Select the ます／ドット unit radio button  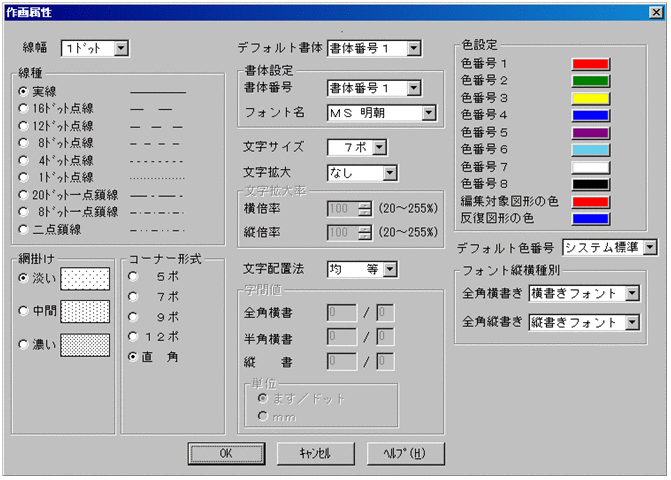(263, 398)
